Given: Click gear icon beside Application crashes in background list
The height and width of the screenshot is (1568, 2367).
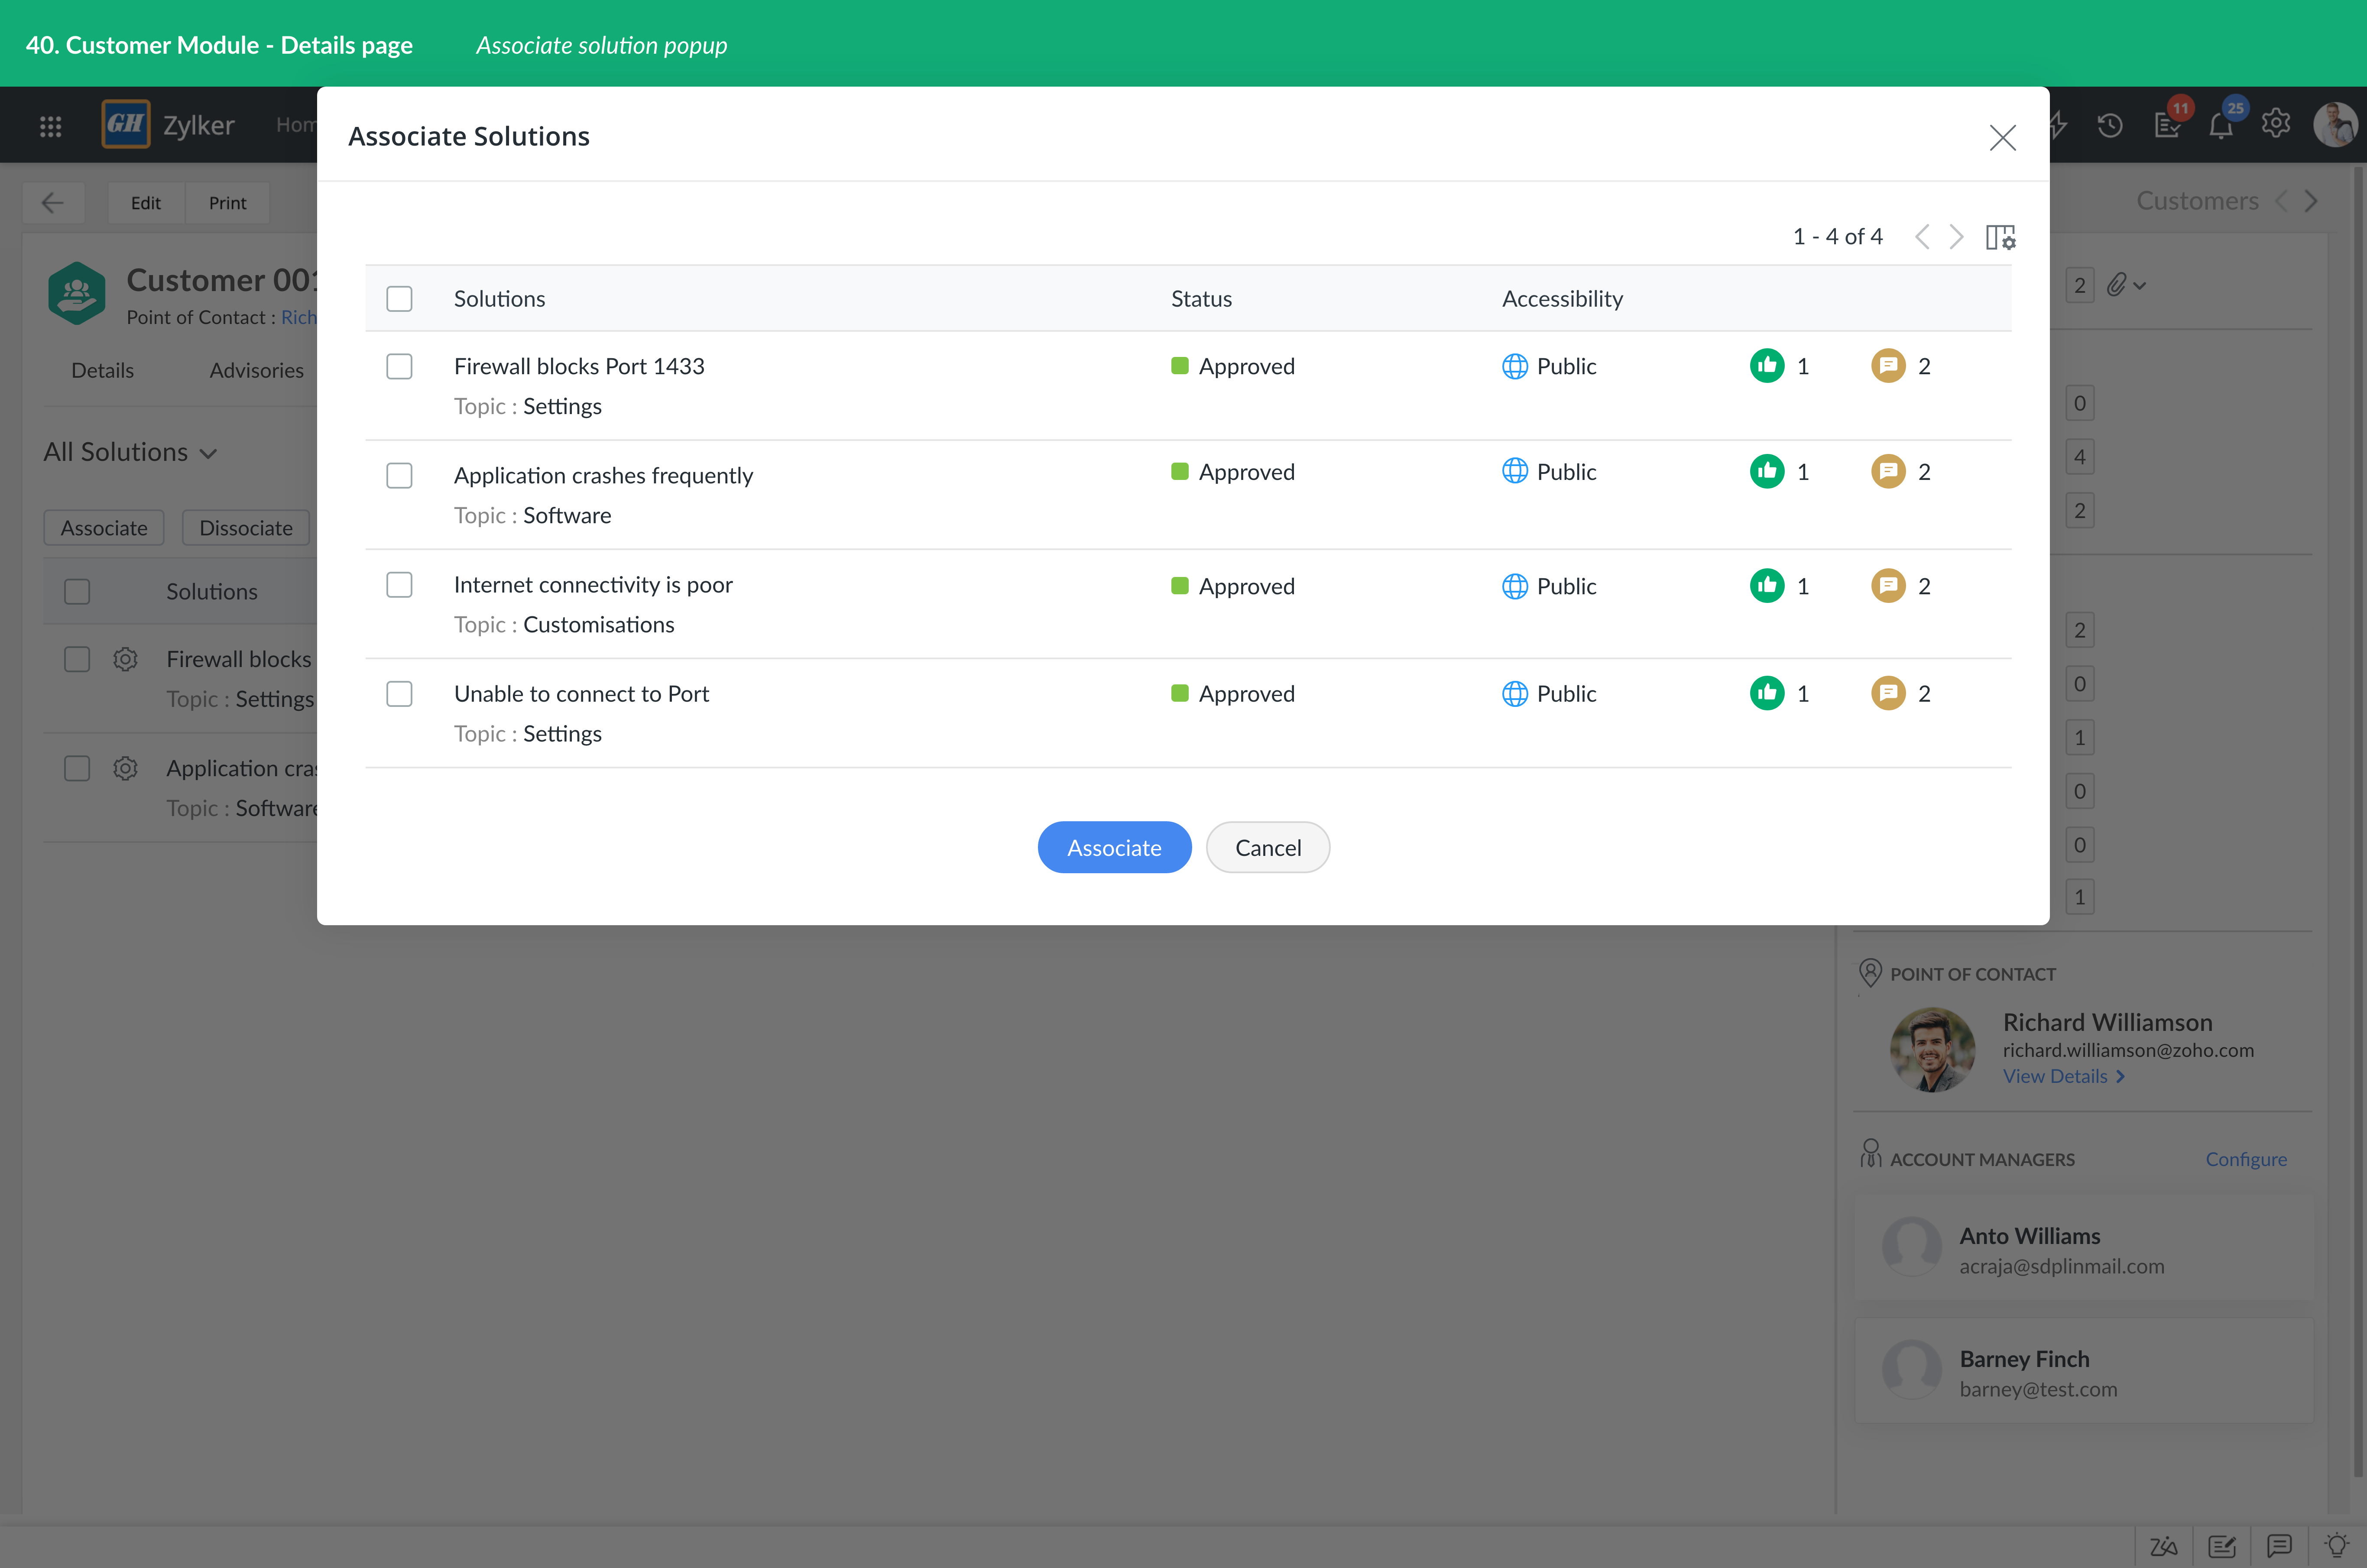Looking at the screenshot, I should tap(125, 768).
